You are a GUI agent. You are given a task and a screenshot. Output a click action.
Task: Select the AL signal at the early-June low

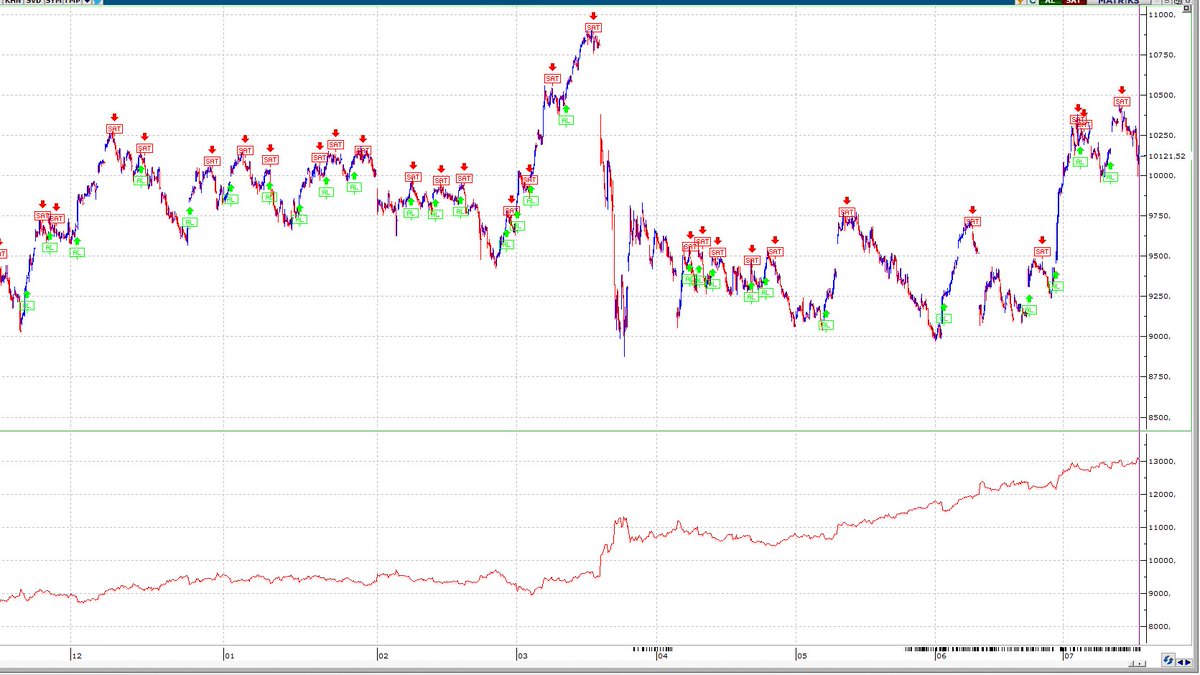[943, 319]
